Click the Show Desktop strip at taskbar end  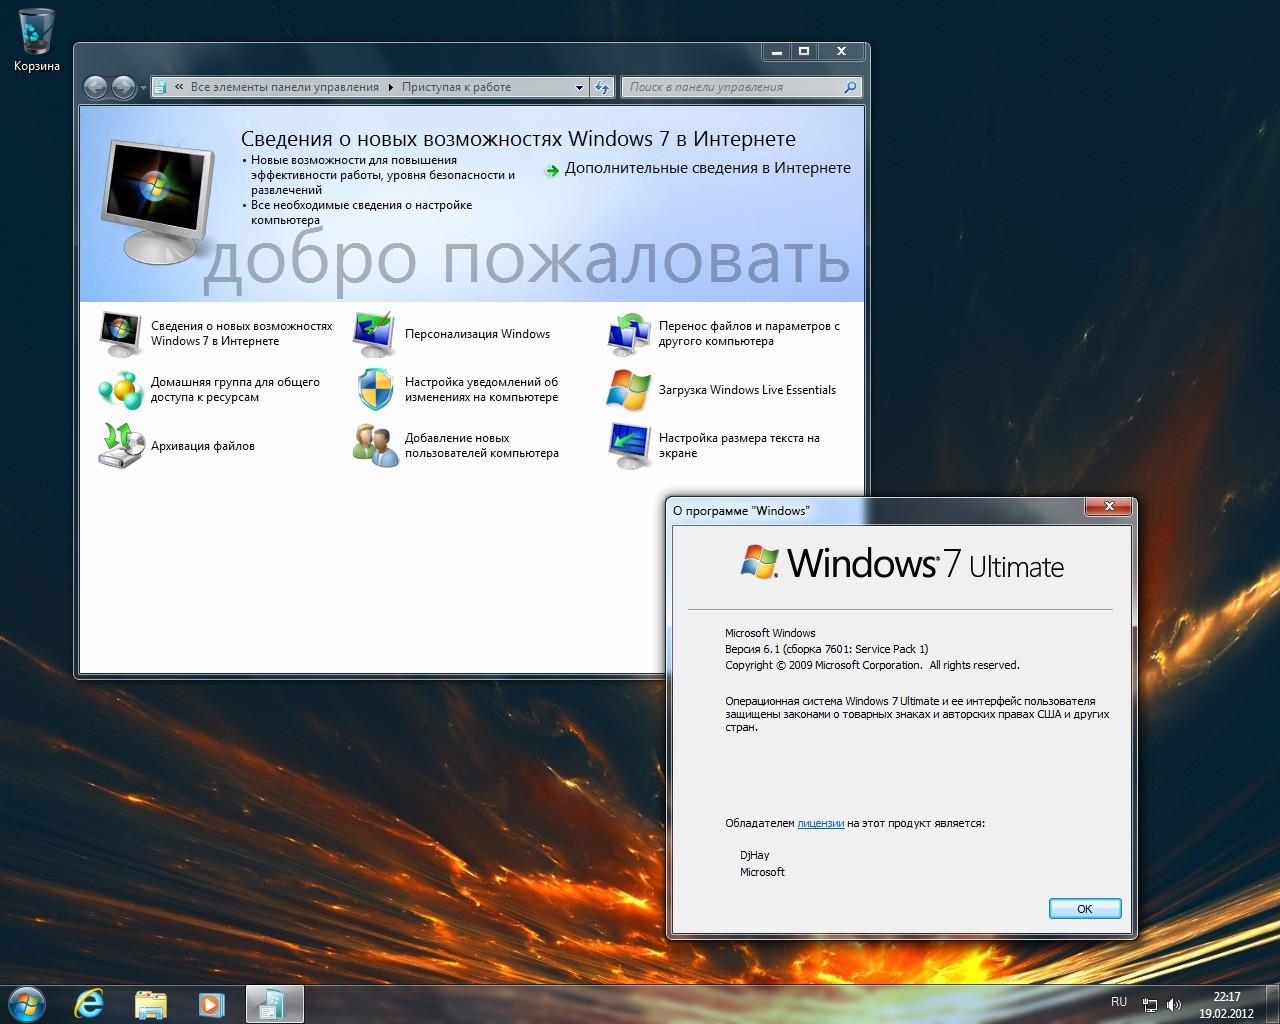click(1272, 1004)
